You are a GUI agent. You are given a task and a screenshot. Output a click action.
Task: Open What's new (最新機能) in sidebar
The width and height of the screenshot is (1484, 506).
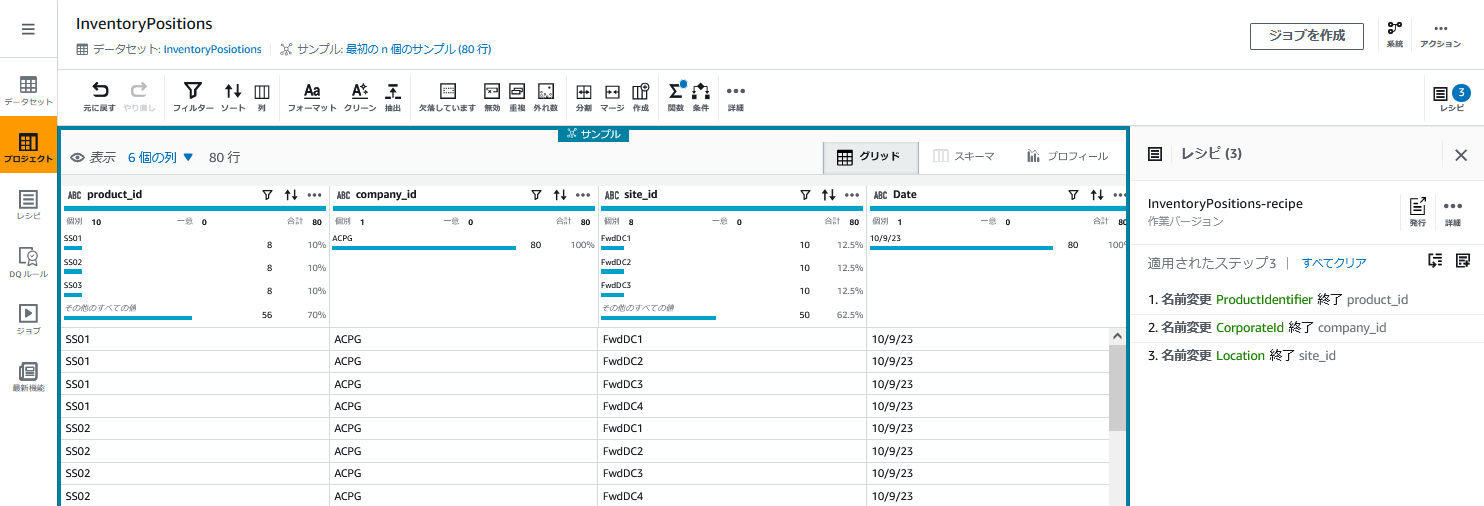coord(28,377)
